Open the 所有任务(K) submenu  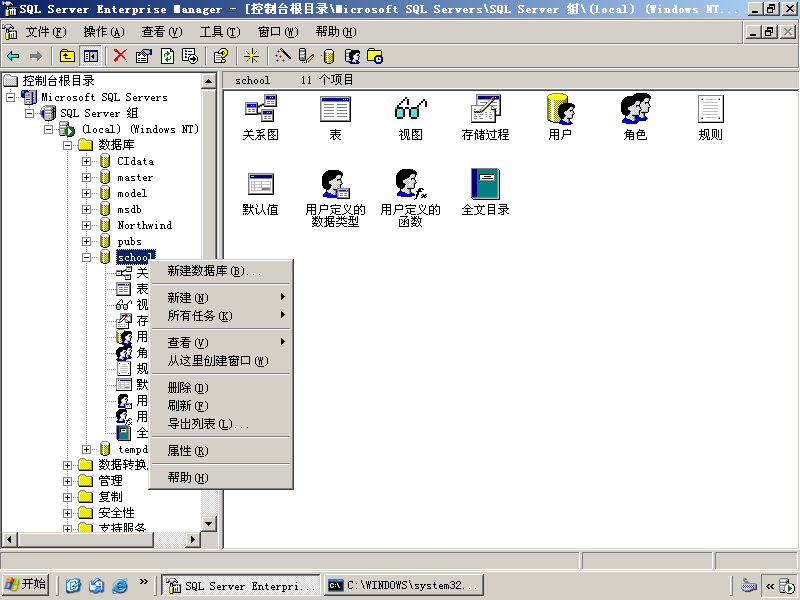221,316
